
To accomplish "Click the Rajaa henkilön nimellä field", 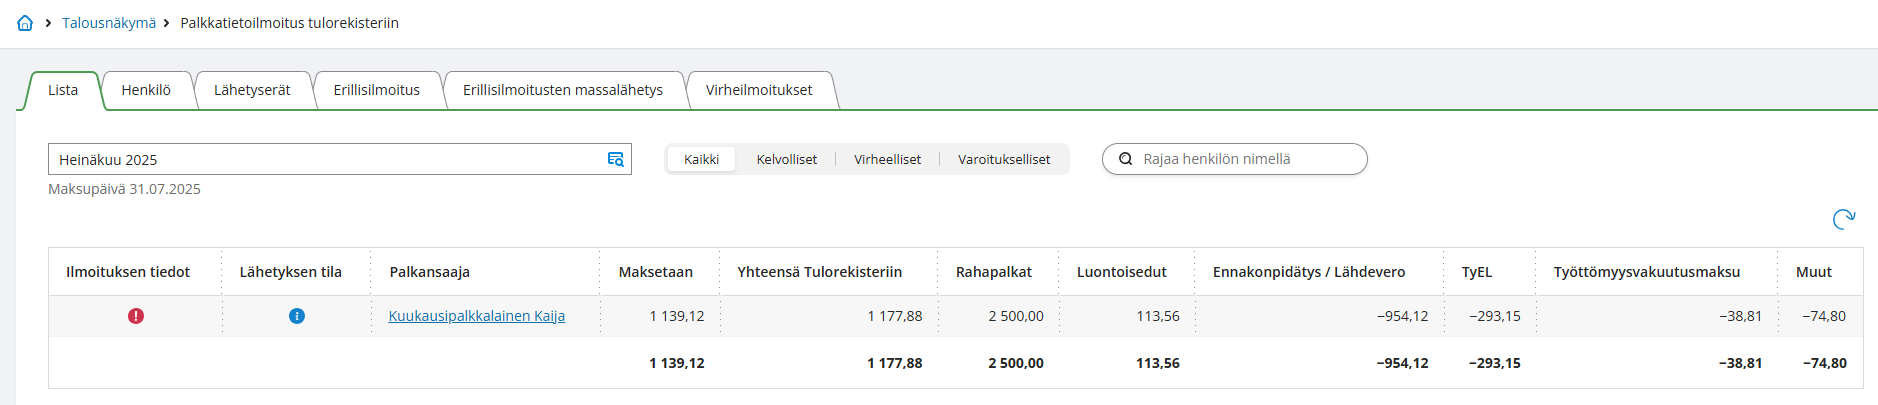I will [1245, 159].
